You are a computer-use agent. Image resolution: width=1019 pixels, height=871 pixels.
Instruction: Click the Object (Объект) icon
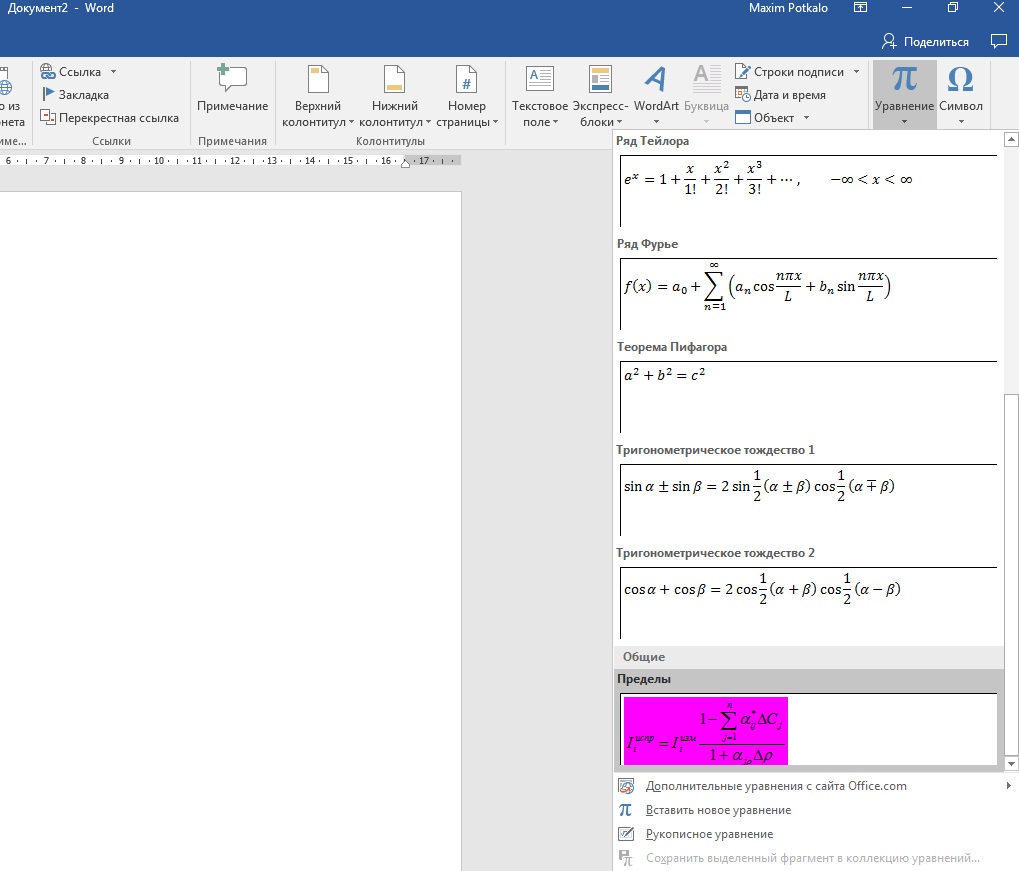[743, 118]
